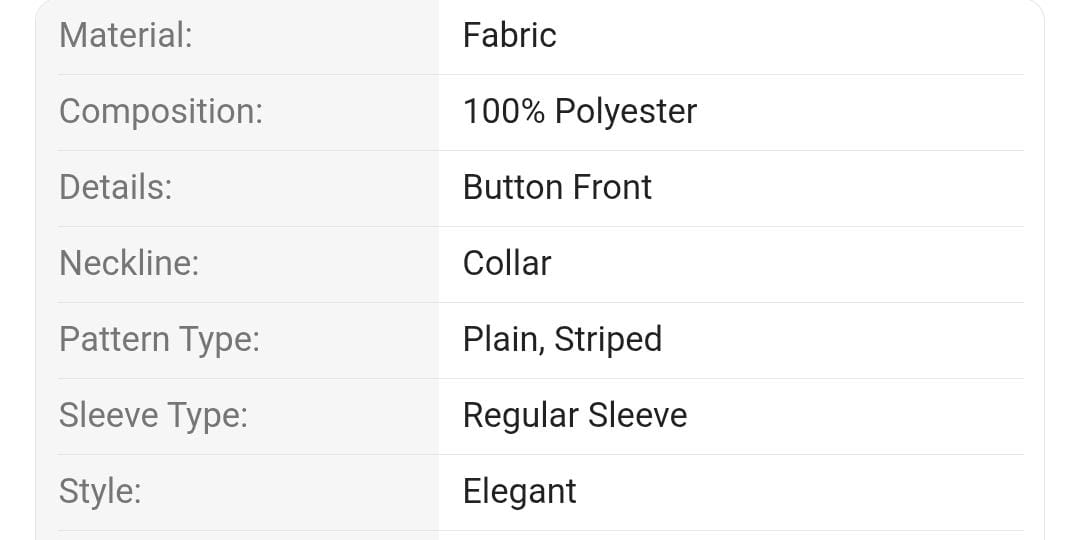
Task: Click the "Sleeve Type:" label
Action: tap(153, 416)
